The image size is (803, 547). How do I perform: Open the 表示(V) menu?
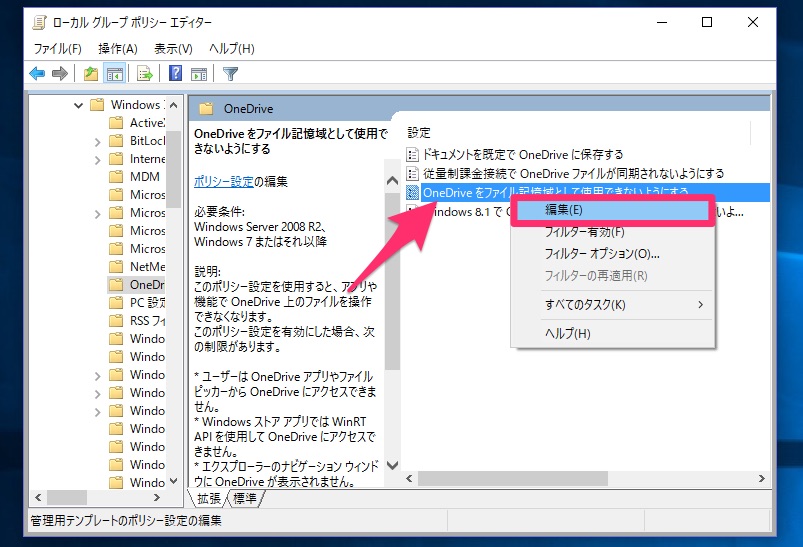click(x=173, y=49)
